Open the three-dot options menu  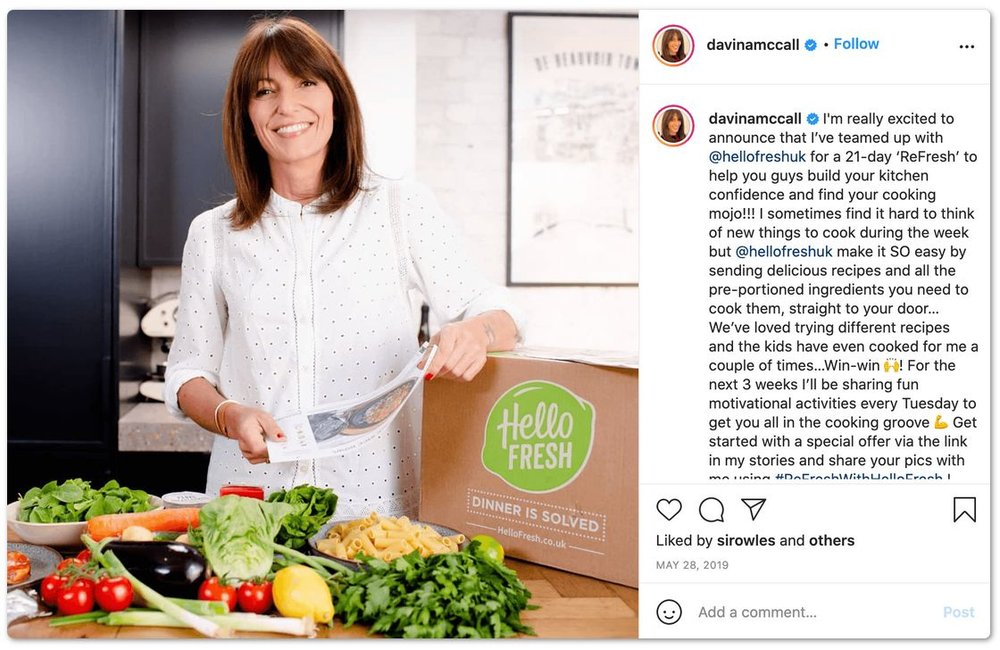968,44
